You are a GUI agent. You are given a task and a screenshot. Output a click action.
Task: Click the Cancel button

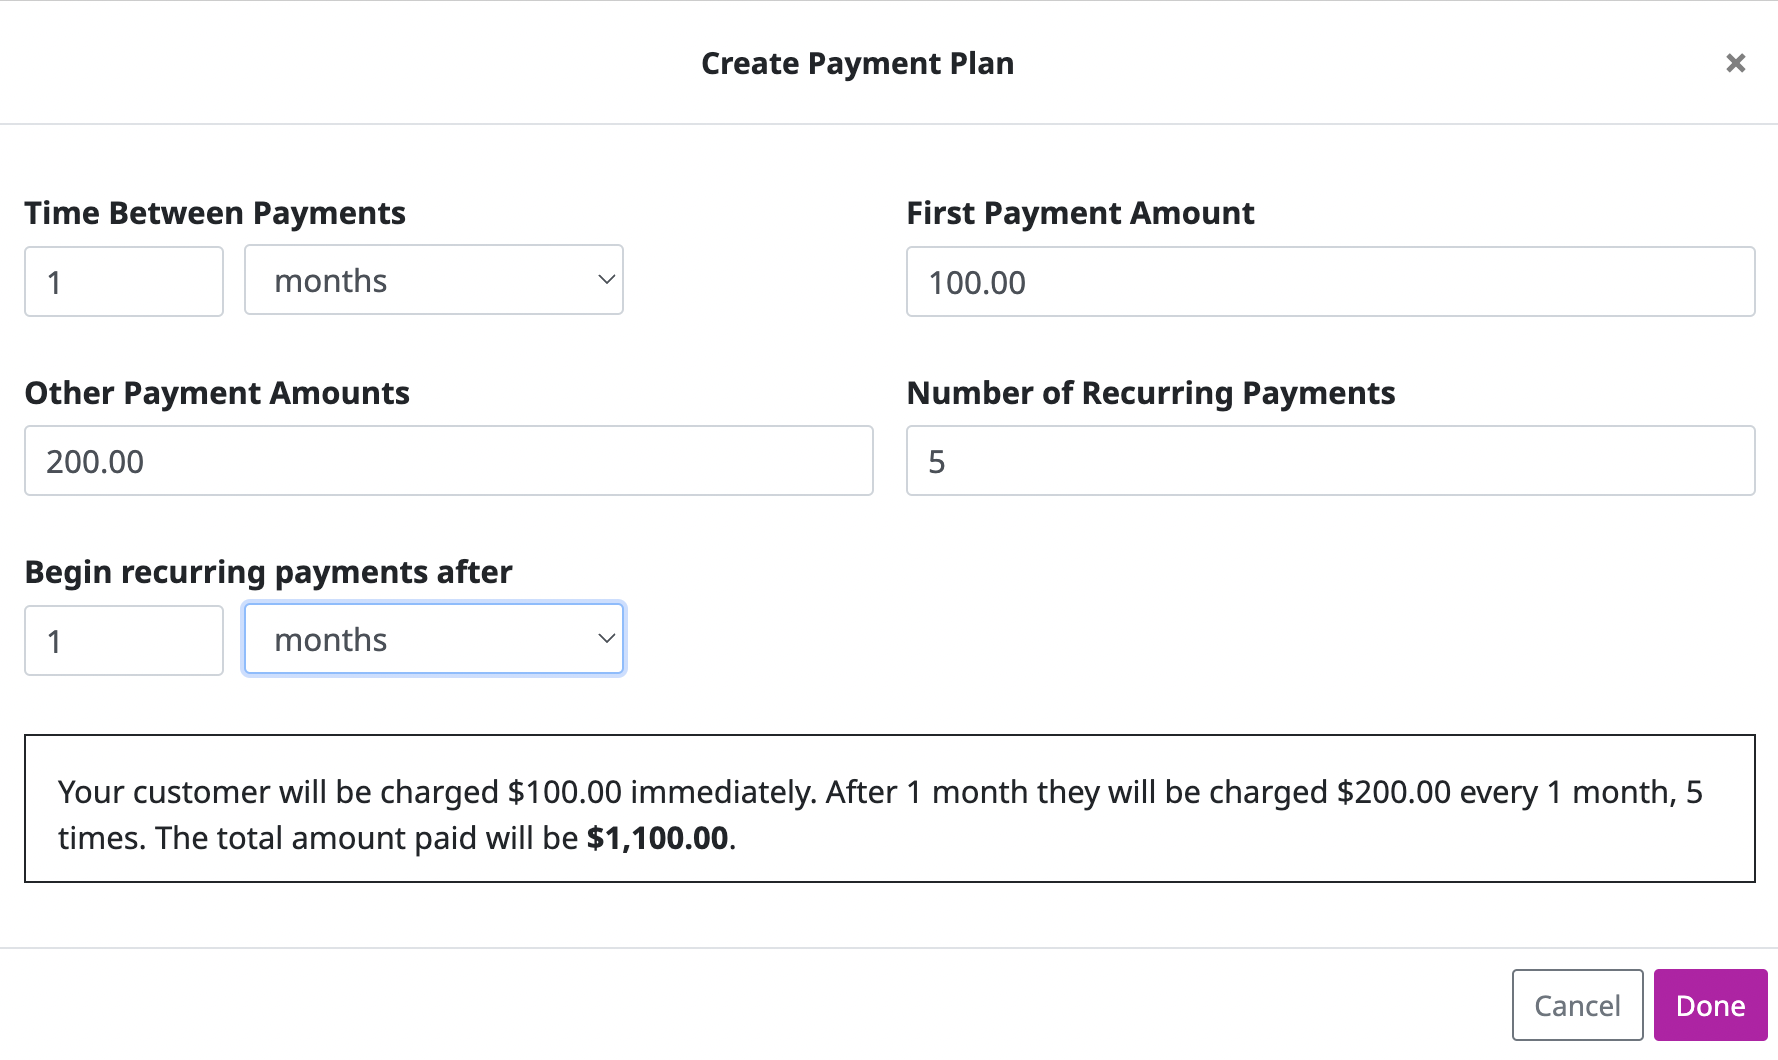point(1577,1005)
